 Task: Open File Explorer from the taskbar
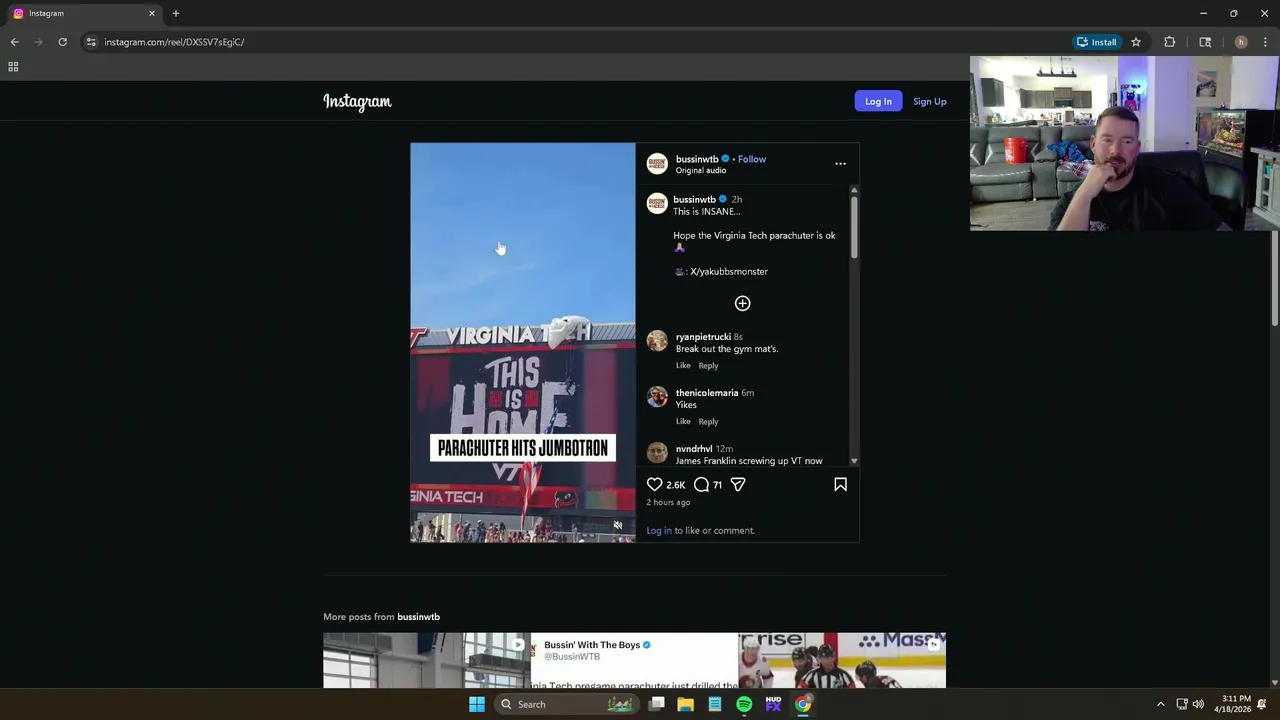coord(685,704)
